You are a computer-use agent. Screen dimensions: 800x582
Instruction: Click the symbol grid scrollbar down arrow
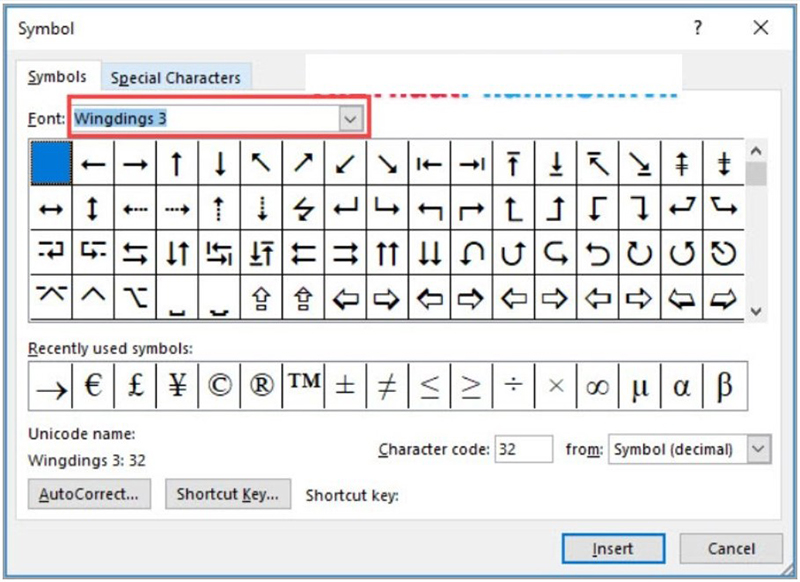756,311
